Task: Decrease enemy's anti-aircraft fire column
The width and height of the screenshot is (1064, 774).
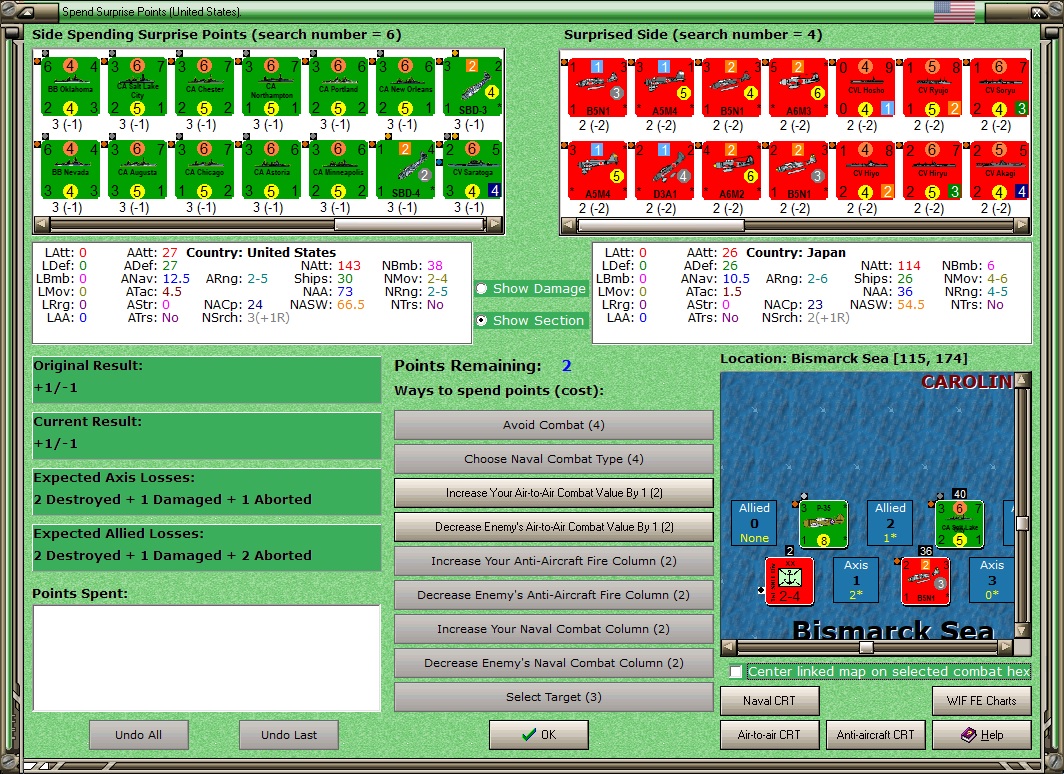Action: [554, 595]
